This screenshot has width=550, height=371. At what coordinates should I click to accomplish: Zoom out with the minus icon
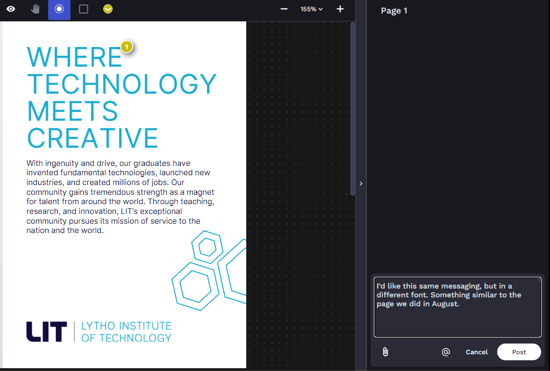click(x=284, y=9)
